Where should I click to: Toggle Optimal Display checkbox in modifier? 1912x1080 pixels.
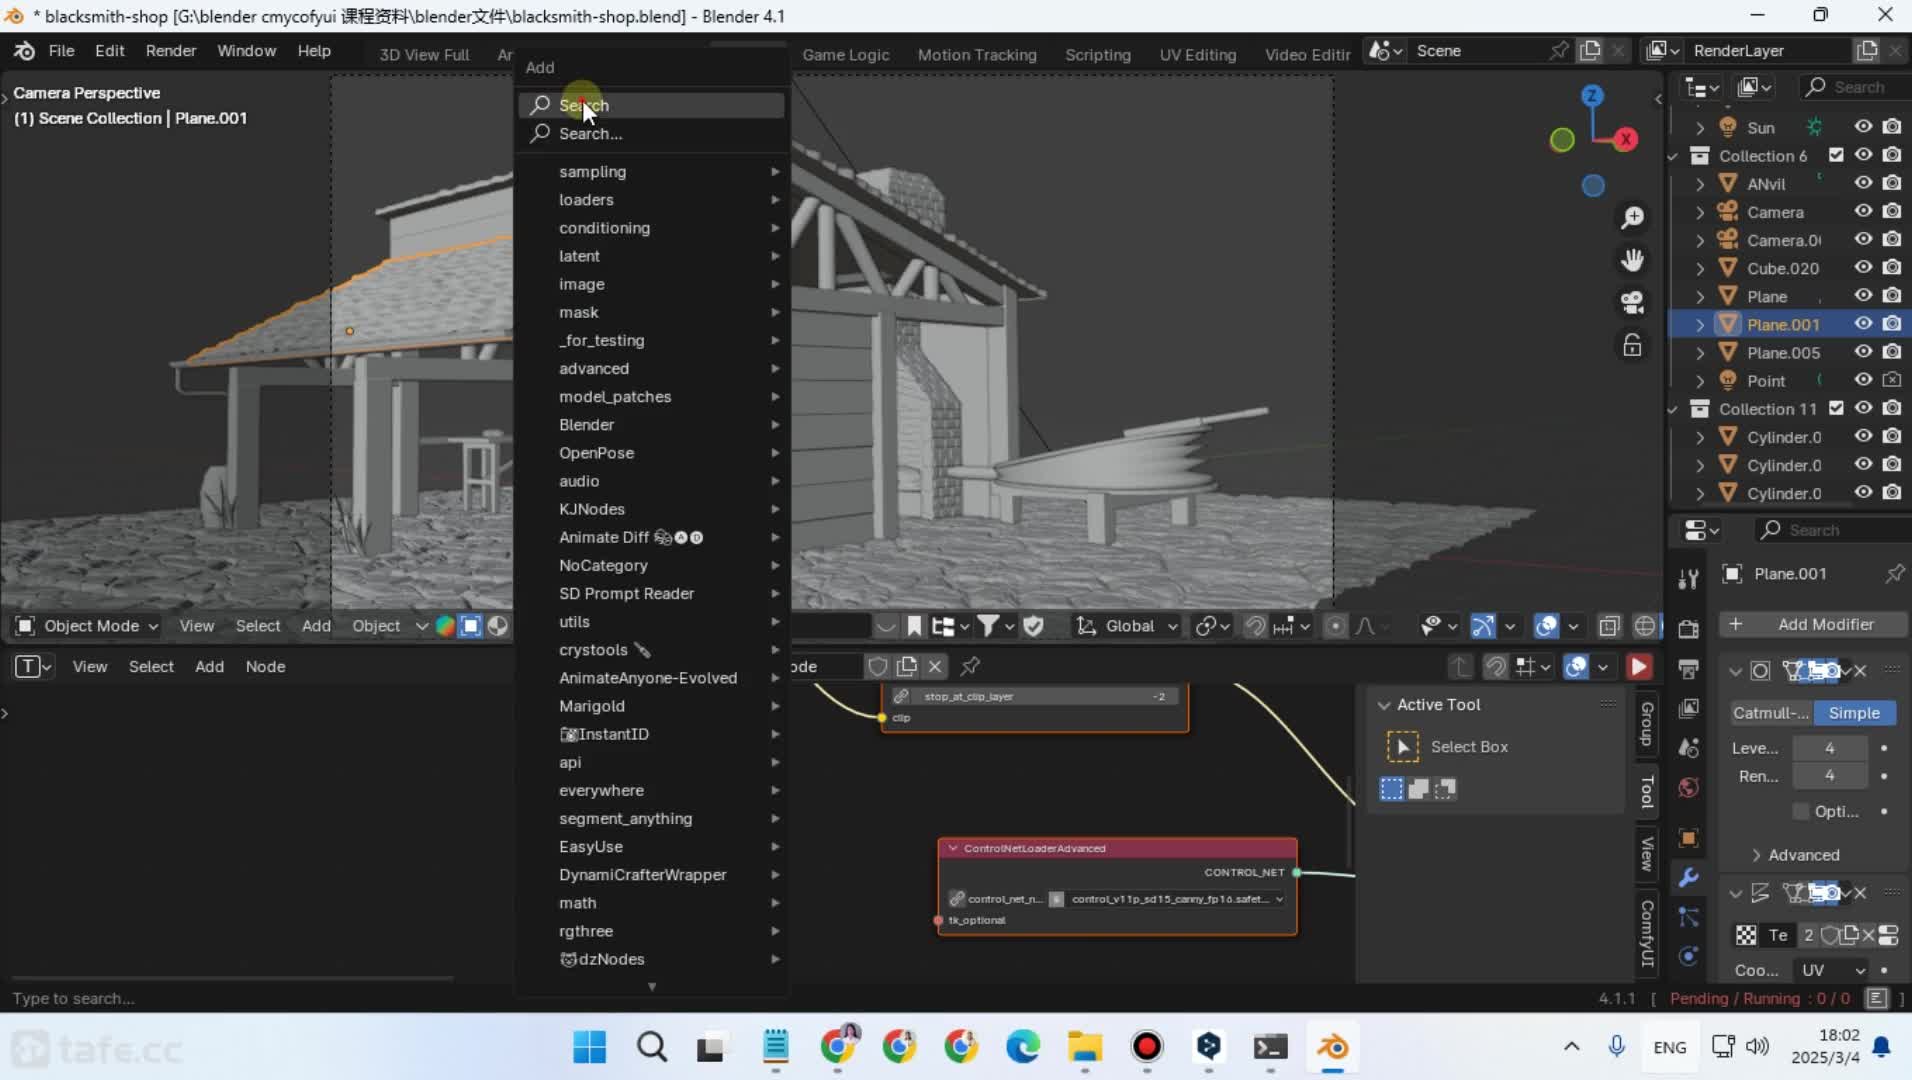click(x=1801, y=811)
